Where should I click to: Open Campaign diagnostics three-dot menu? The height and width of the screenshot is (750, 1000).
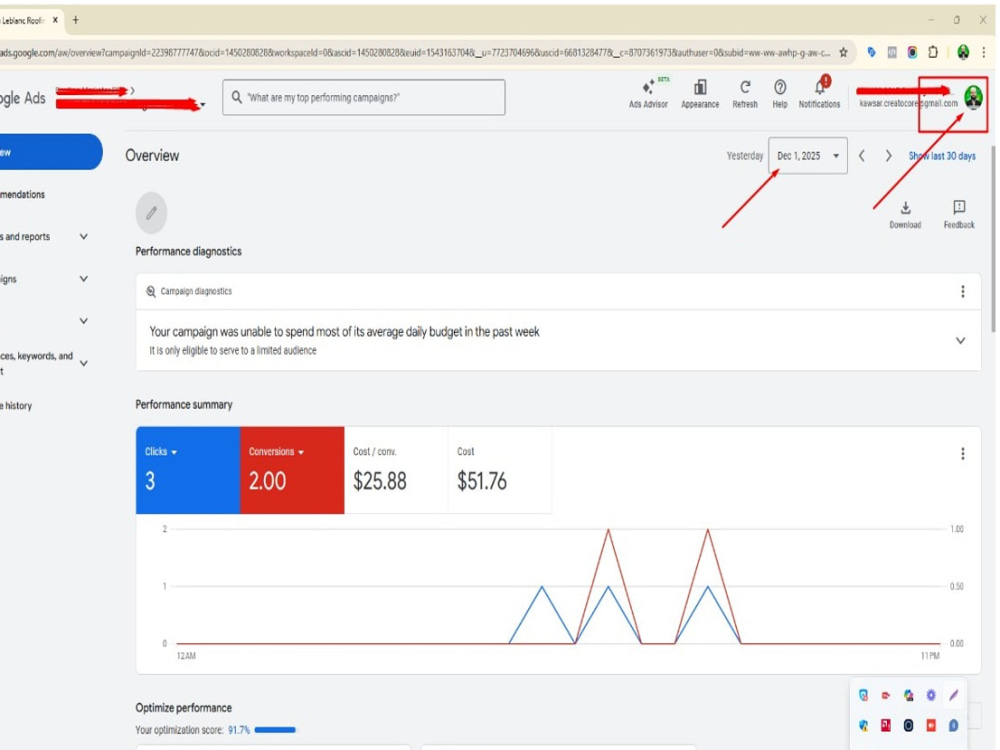(962, 291)
